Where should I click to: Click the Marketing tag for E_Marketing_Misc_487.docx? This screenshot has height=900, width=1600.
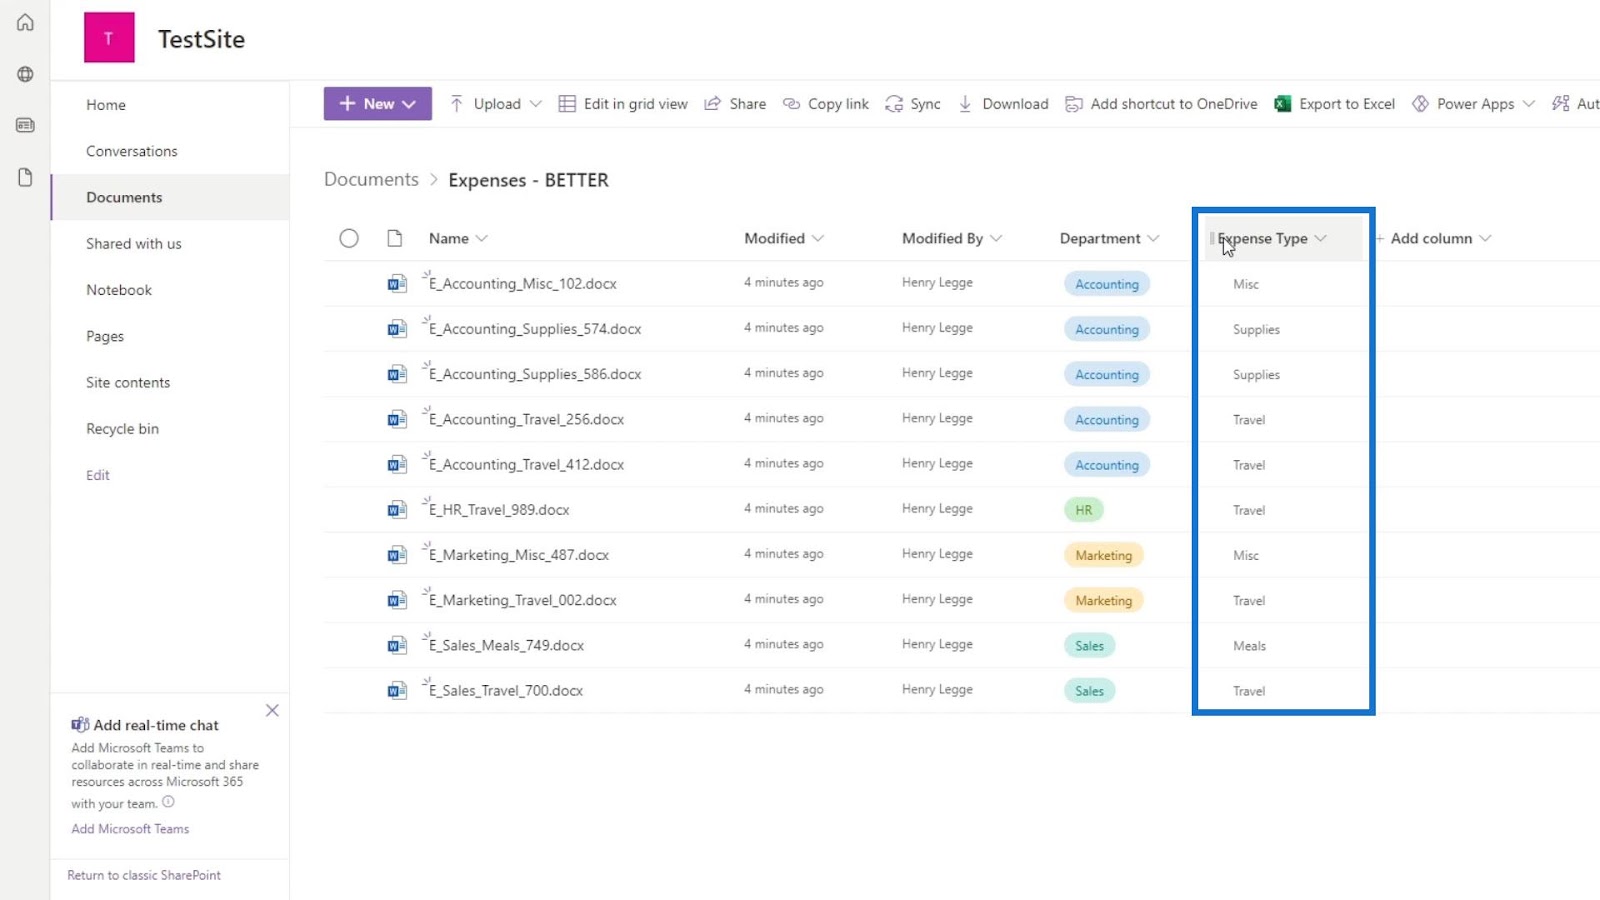[1104, 555]
